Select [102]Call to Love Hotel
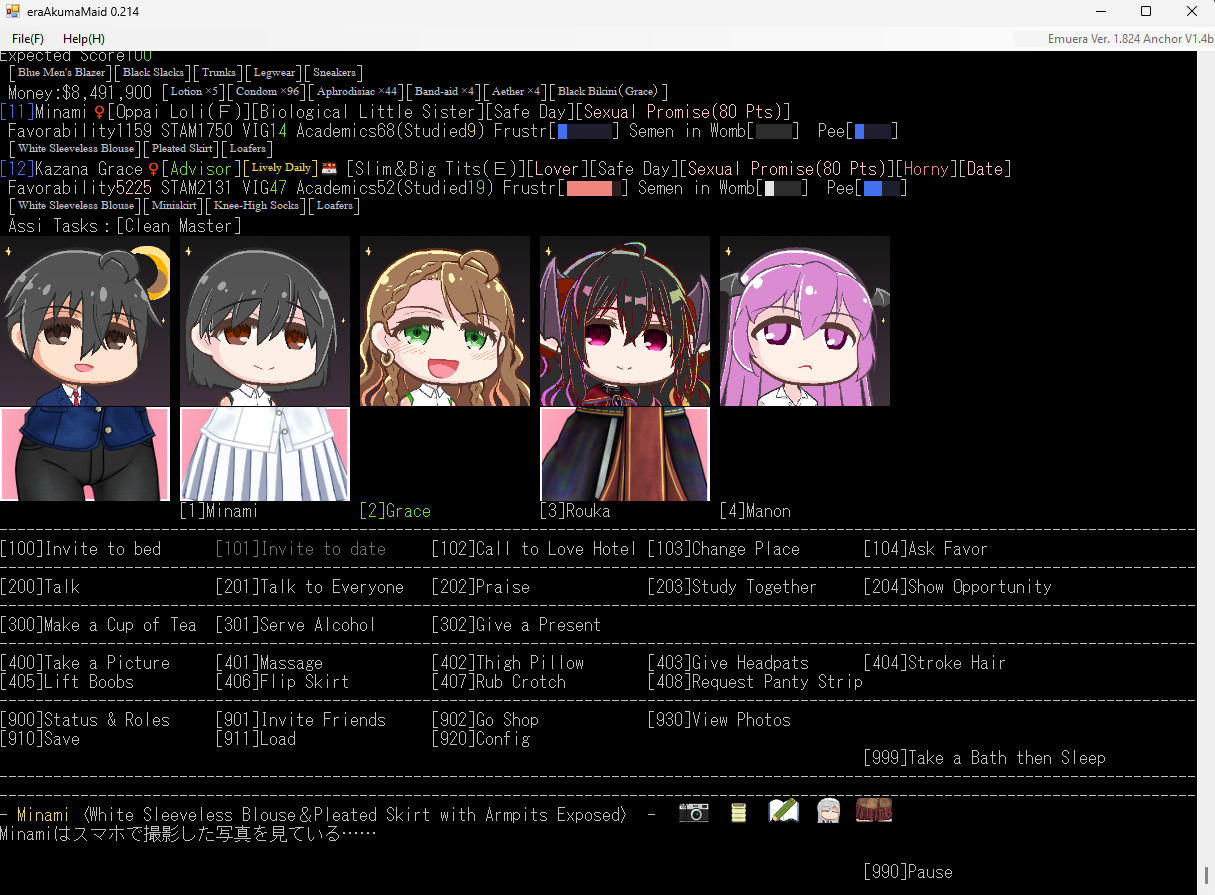Viewport: 1215px width, 895px height. [534, 549]
